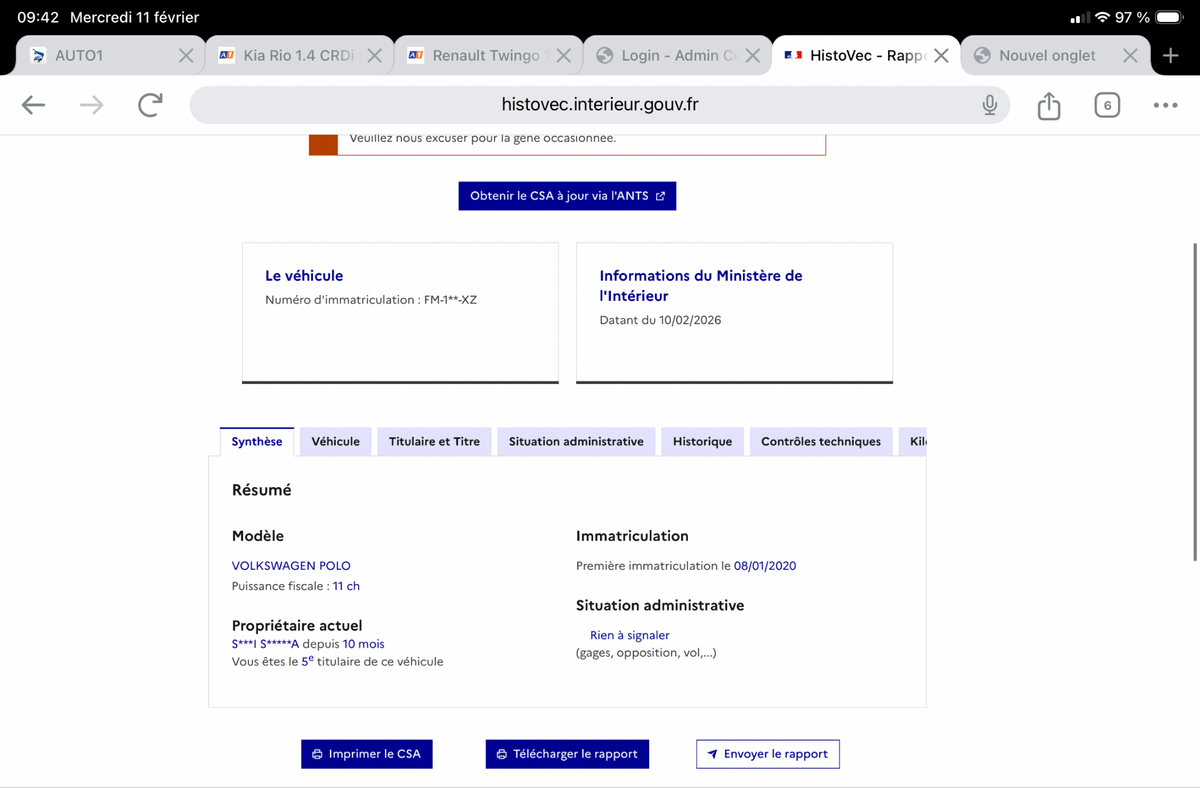This screenshot has width=1200, height=788.
Task: Go back with the browser back arrow
Action: tap(34, 105)
